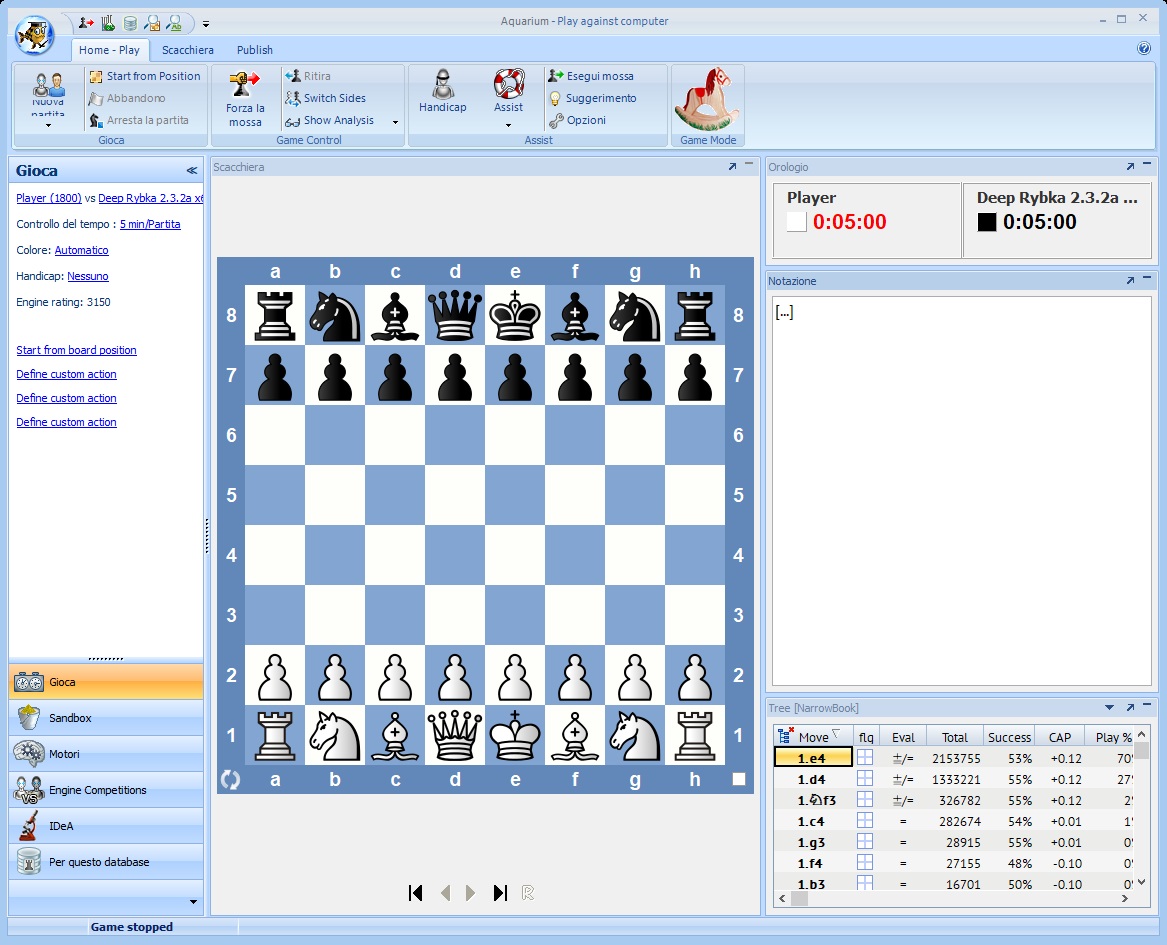Click the pawn with red arrow quick-access icon
This screenshot has width=1167, height=945.
click(x=86, y=24)
